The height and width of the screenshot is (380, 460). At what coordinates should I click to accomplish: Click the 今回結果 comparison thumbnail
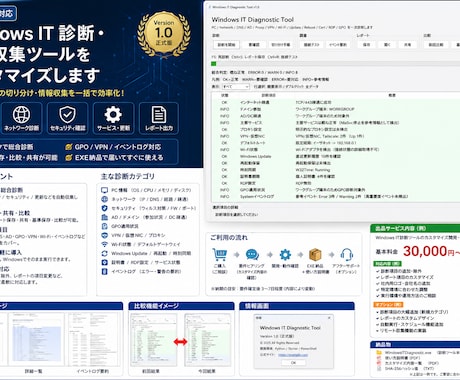tap(207, 340)
